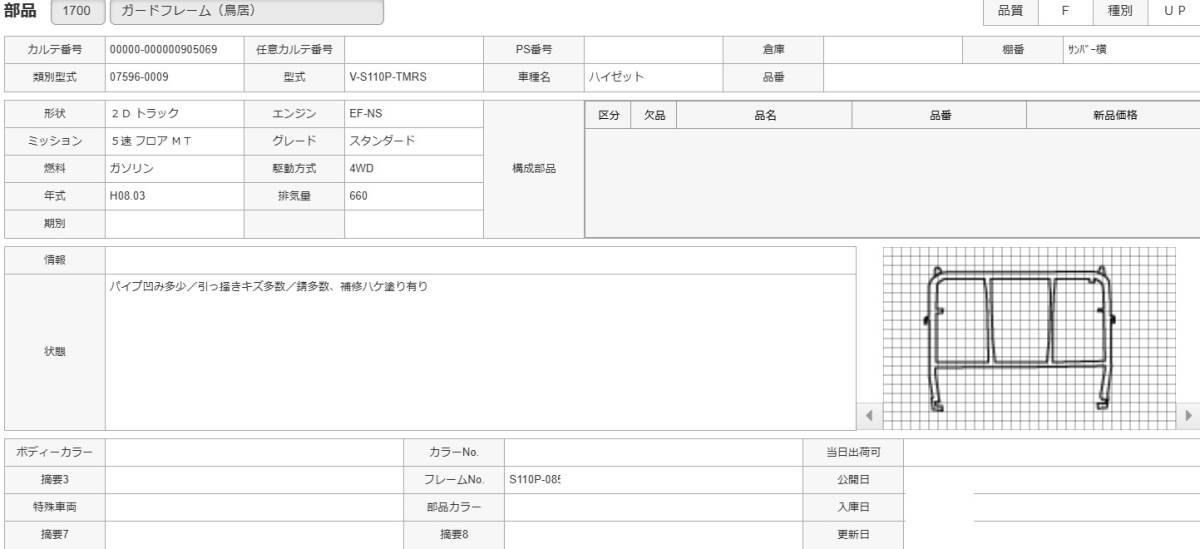Click the empty 倉庫 field
This screenshot has width=1200, height=549.
click(x=893, y=49)
